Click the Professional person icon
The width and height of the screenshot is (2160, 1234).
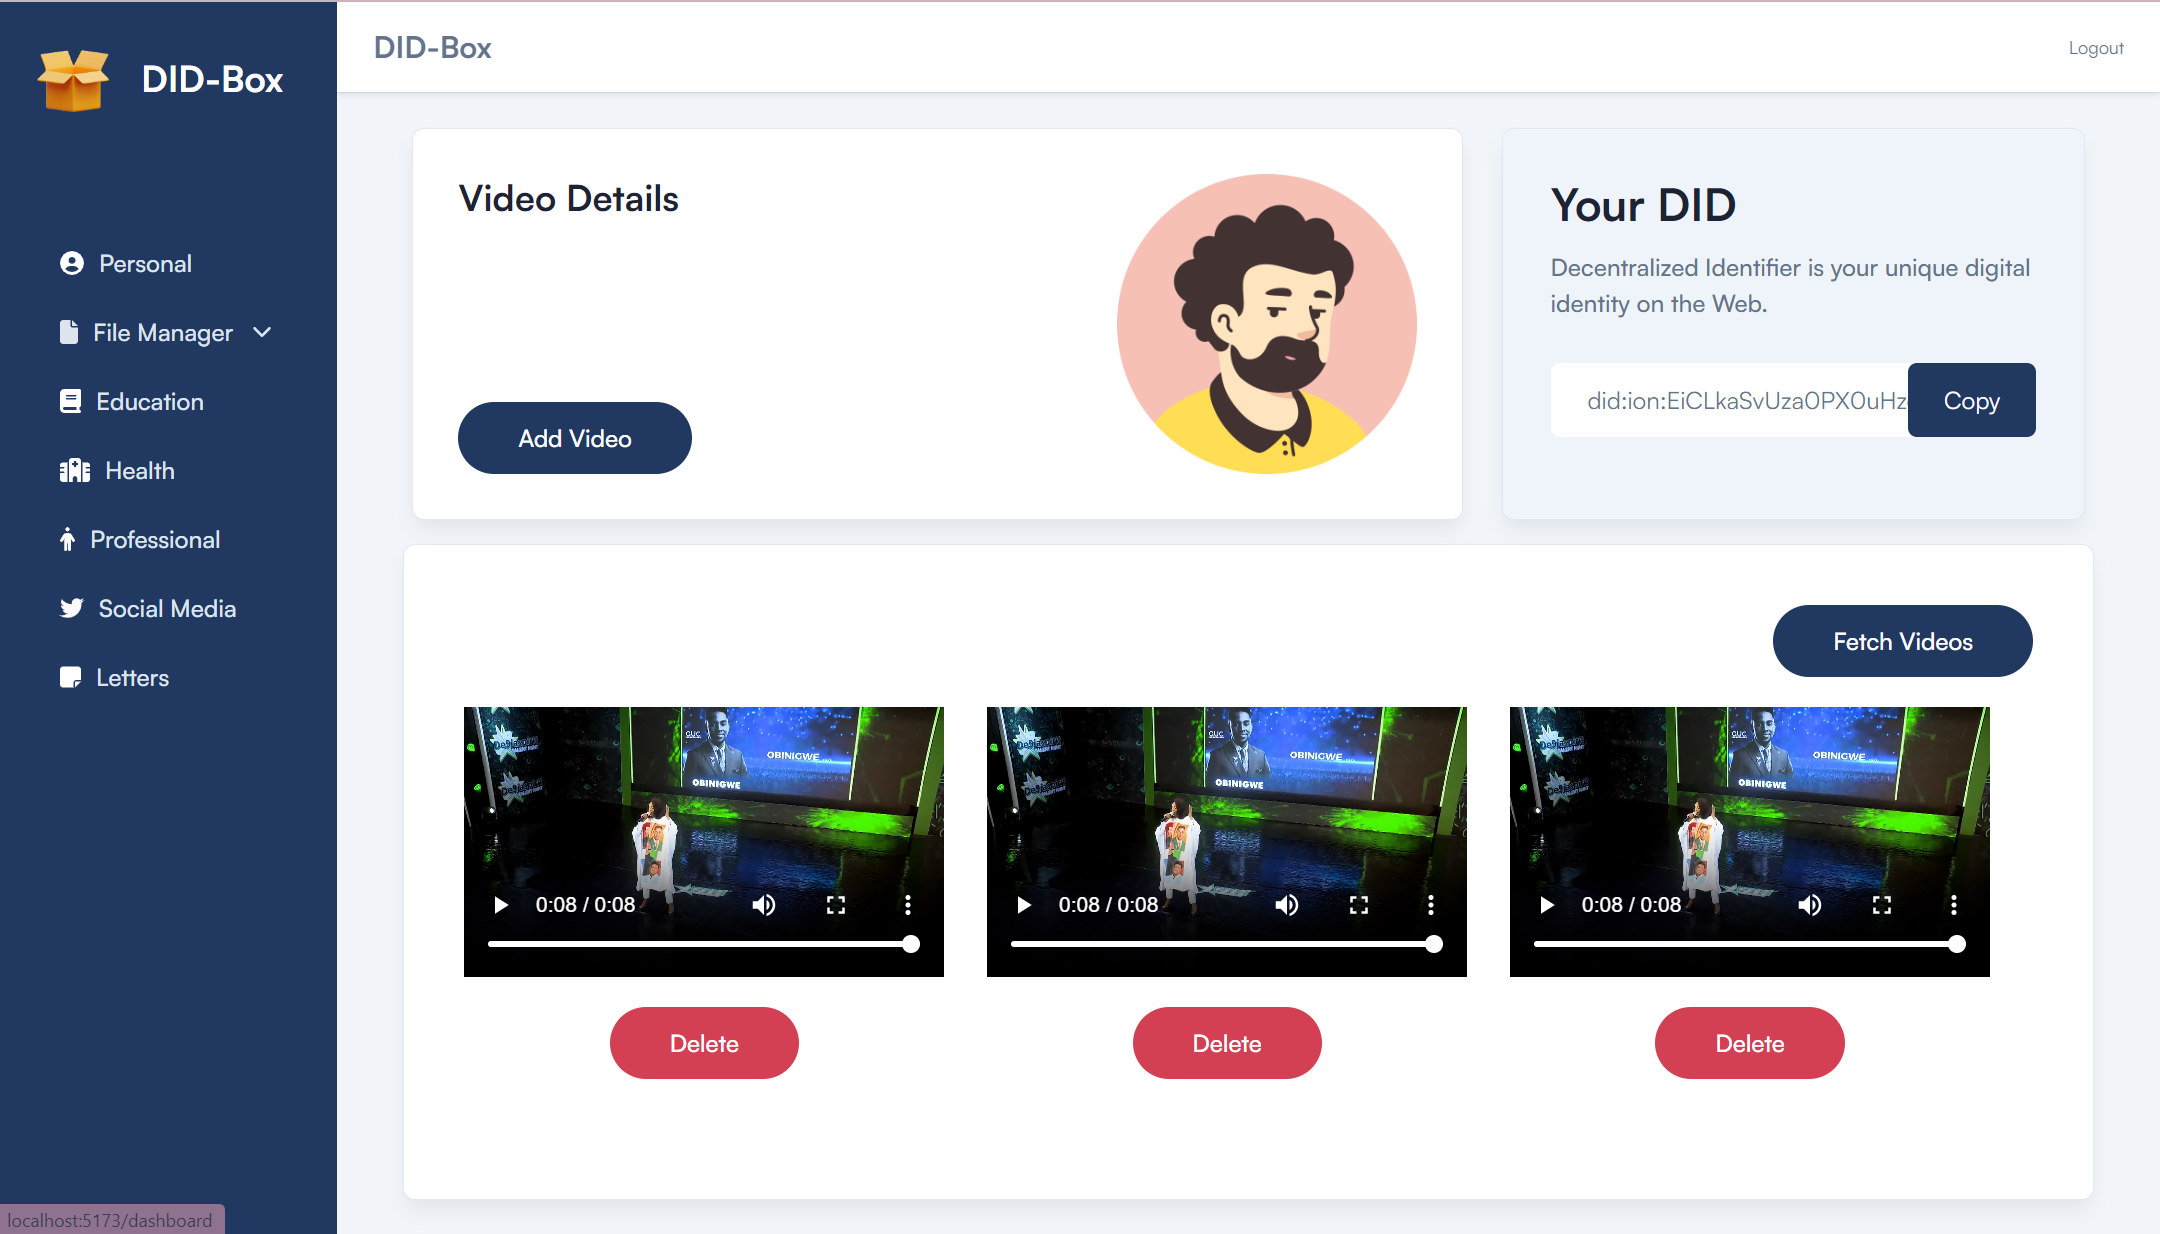[67, 540]
